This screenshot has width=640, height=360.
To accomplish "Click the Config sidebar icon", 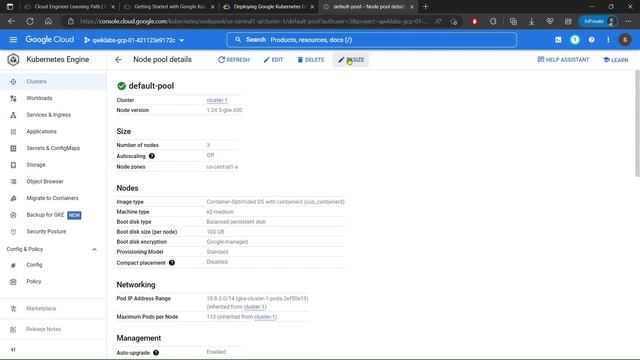I will (13, 265).
